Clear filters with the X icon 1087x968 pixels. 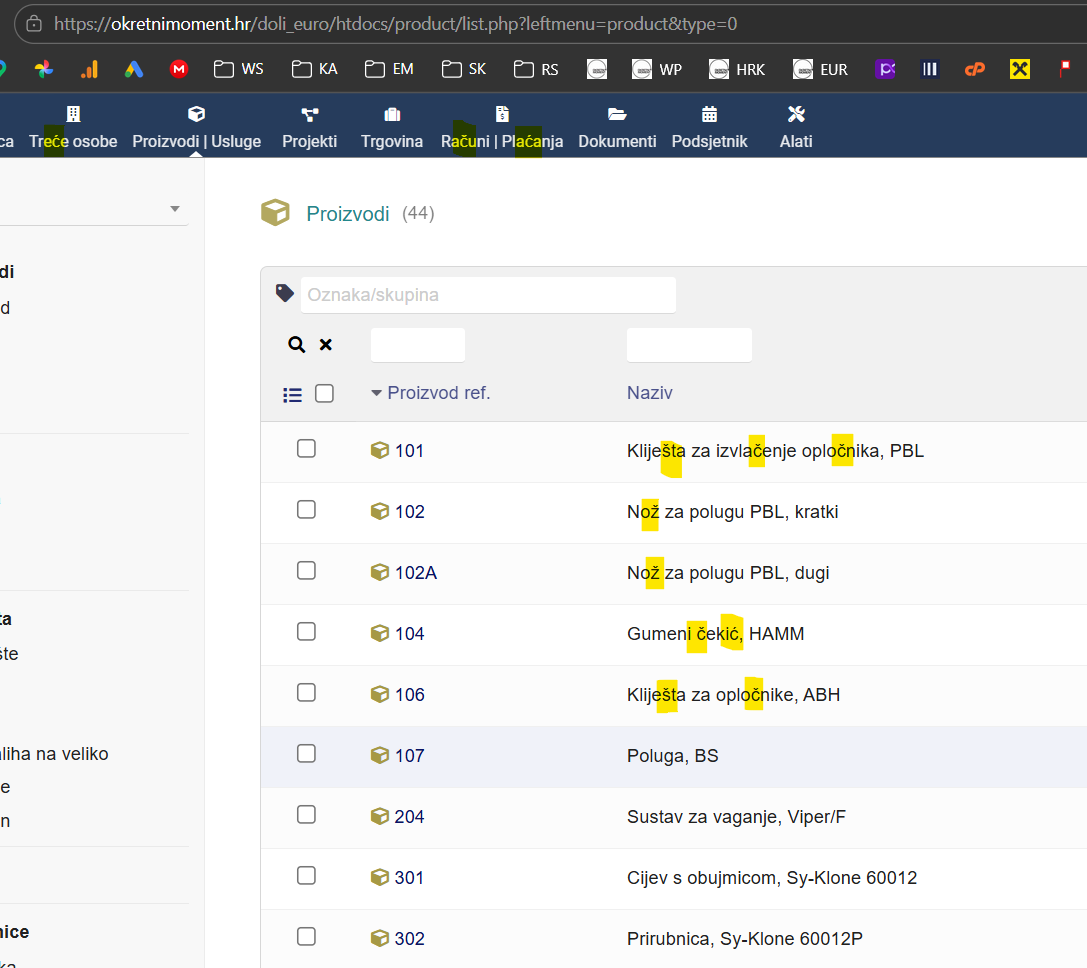click(325, 345)
